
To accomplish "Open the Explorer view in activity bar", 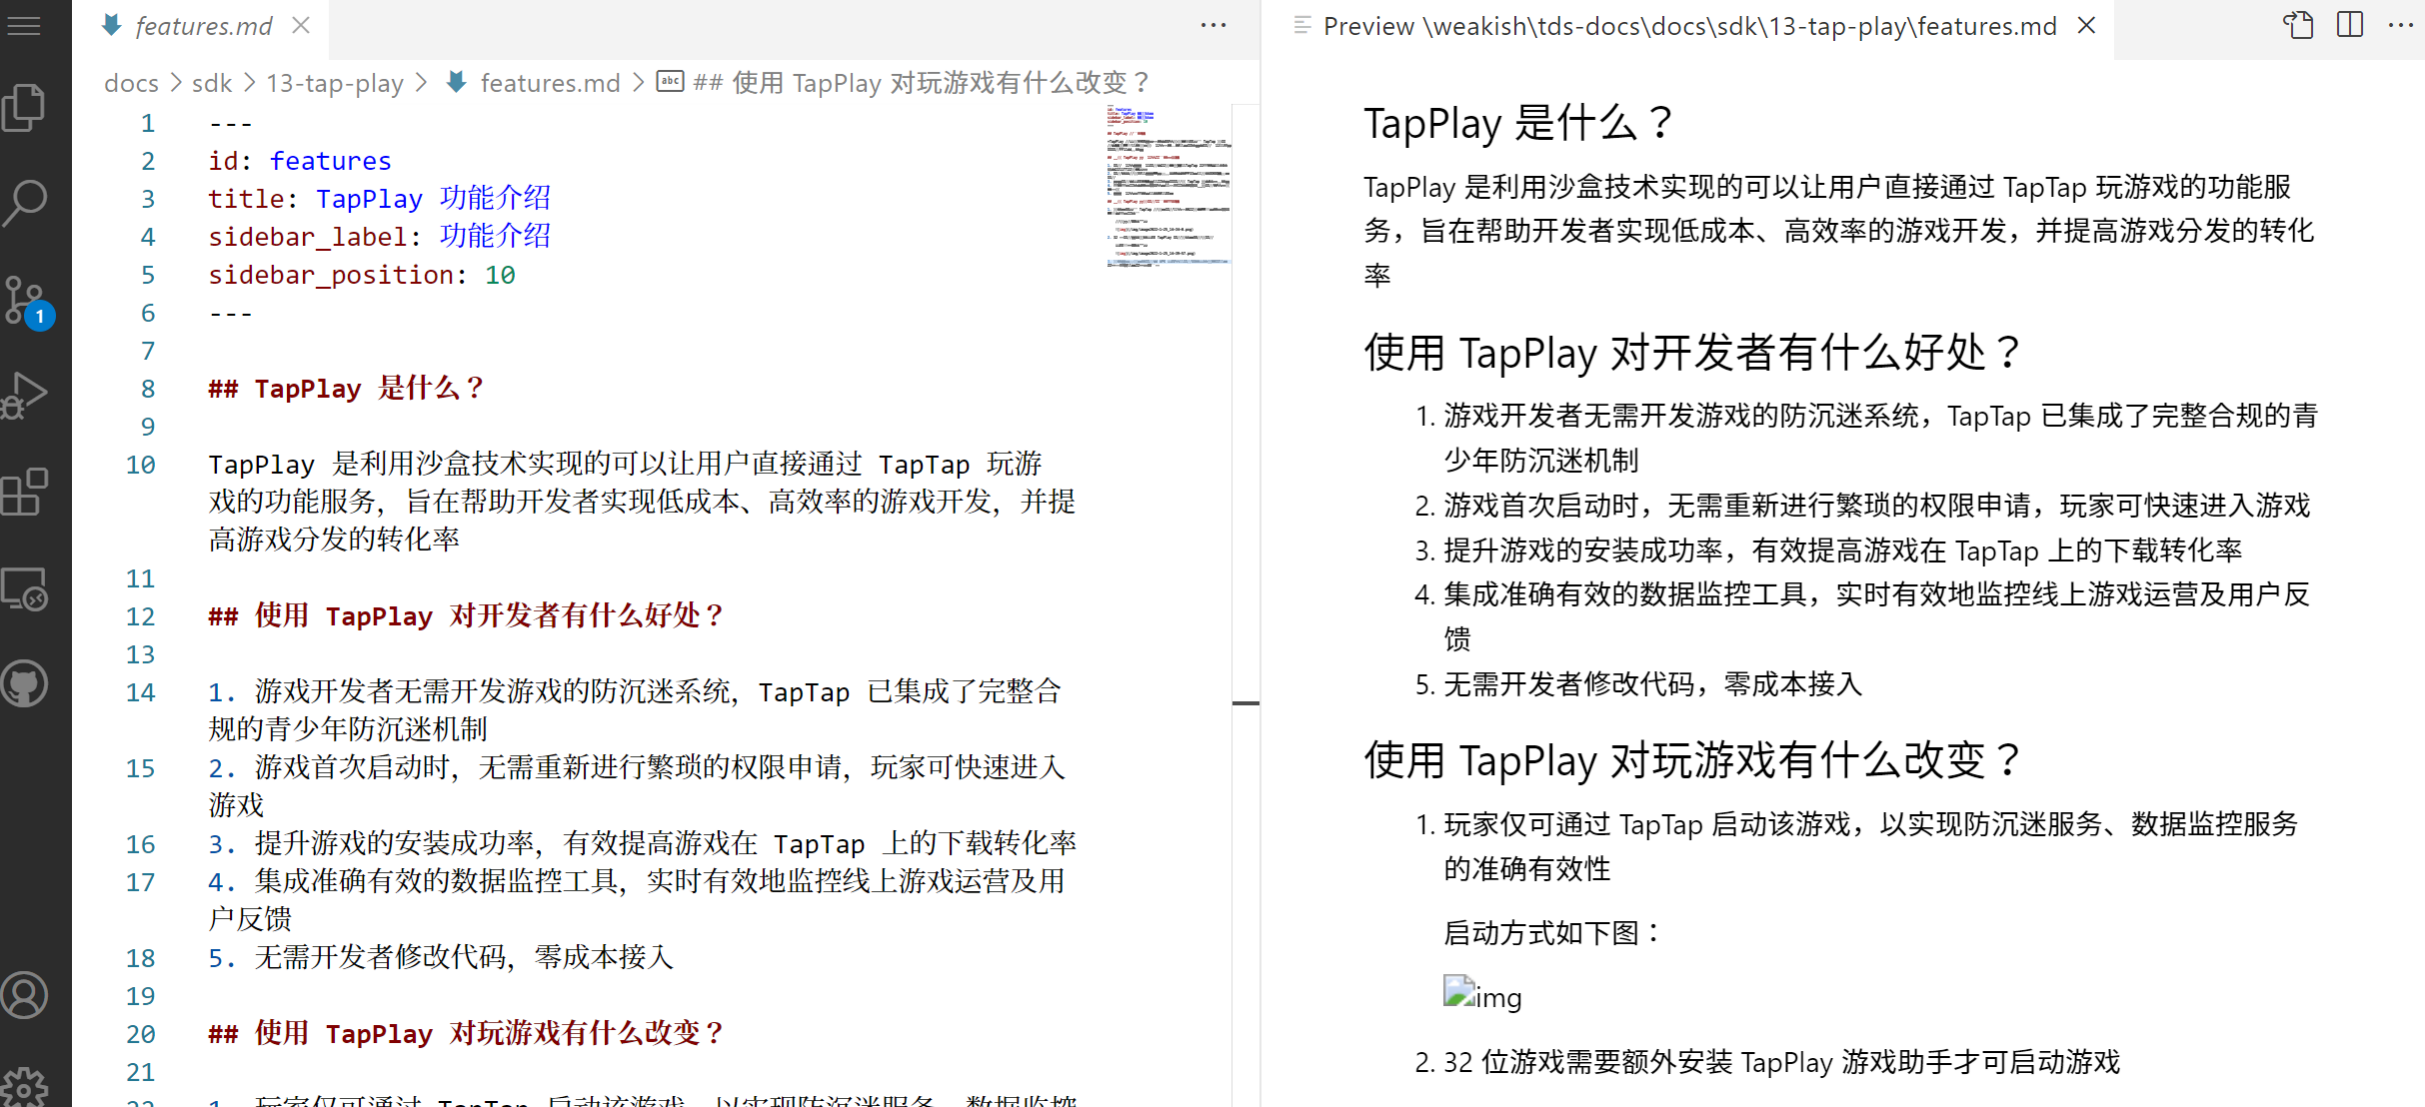I will [x=25, y=107].
